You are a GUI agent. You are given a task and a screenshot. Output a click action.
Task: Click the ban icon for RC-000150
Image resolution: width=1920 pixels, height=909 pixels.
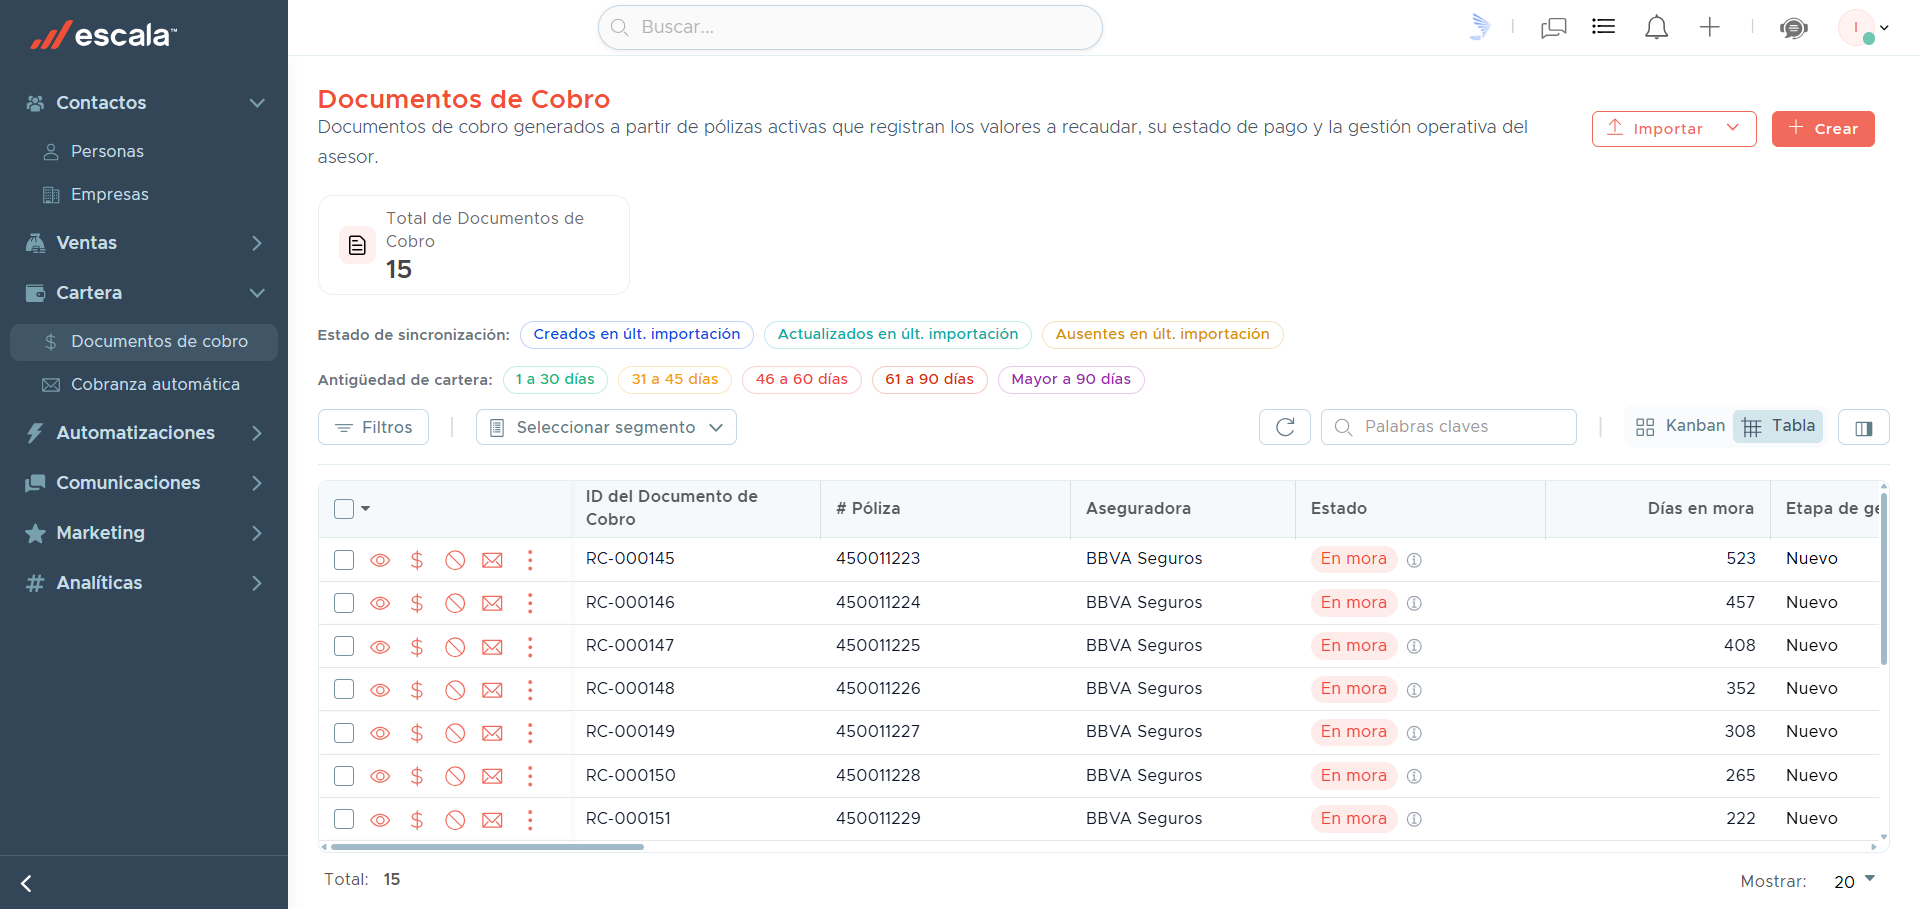tap(455, 776)
